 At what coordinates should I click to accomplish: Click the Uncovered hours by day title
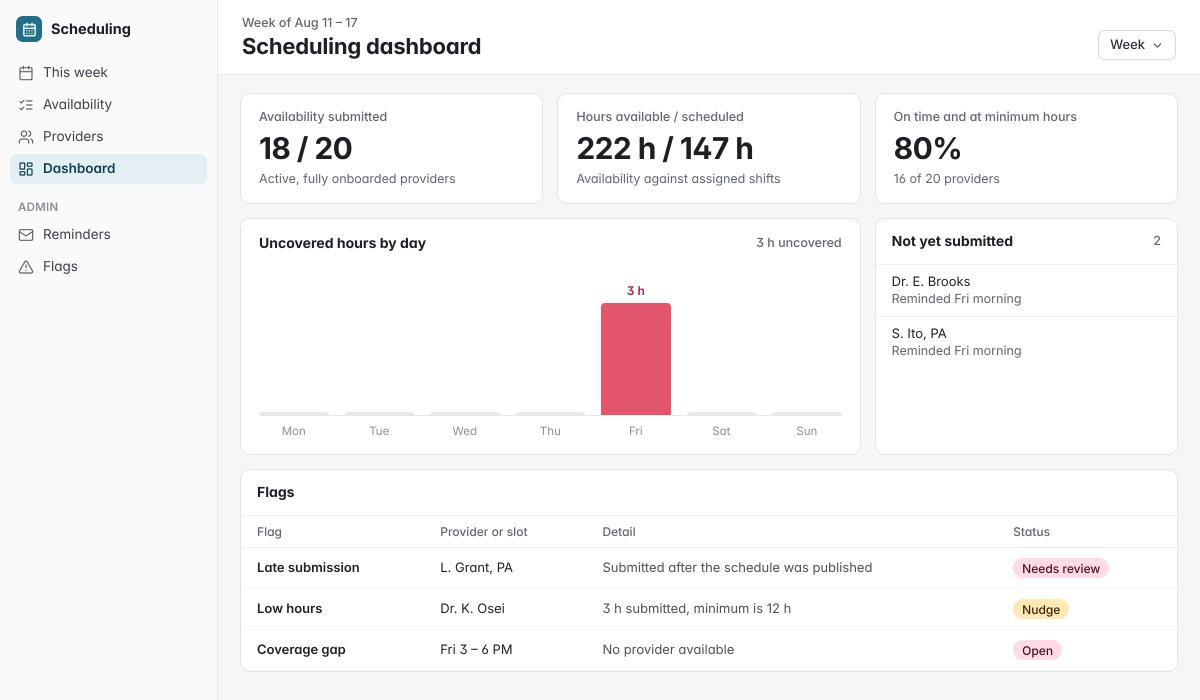click(x=342, y=243)
